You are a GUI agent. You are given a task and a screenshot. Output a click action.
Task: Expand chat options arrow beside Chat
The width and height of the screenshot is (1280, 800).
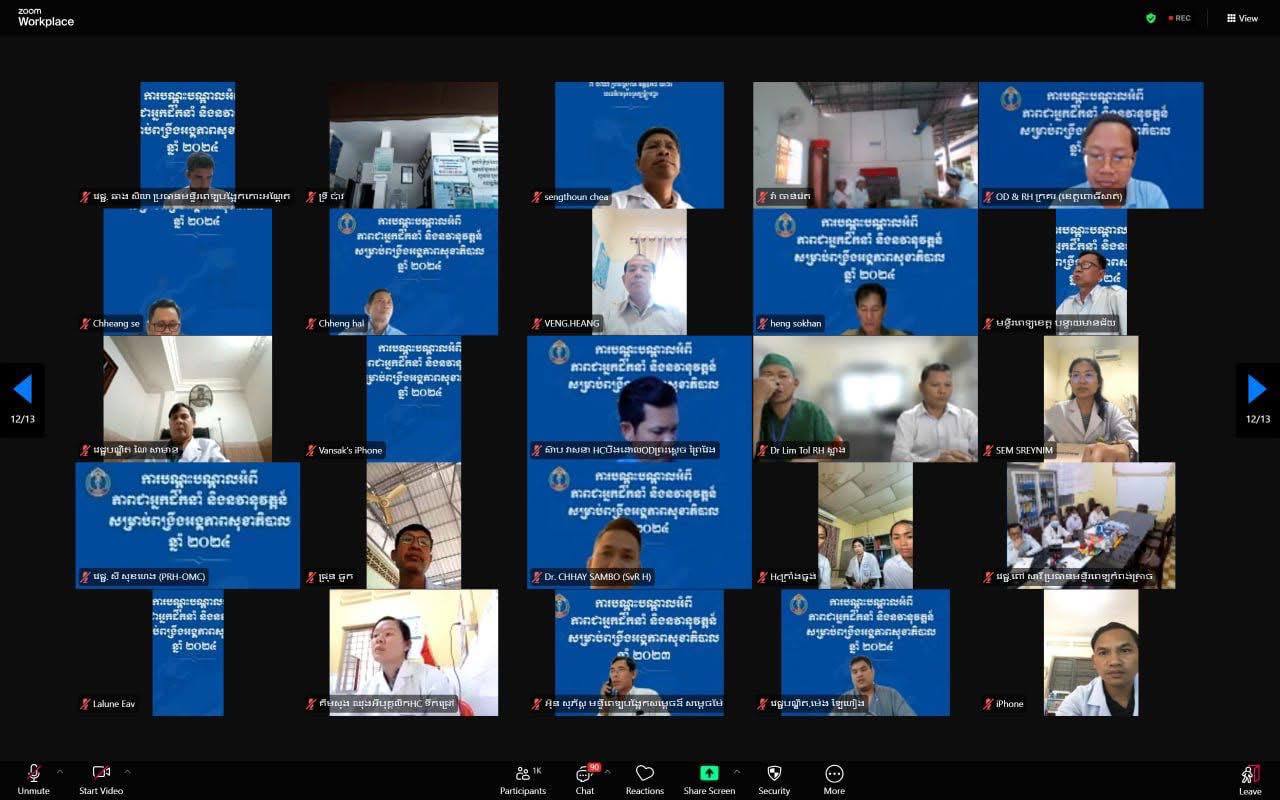point(608,771)
